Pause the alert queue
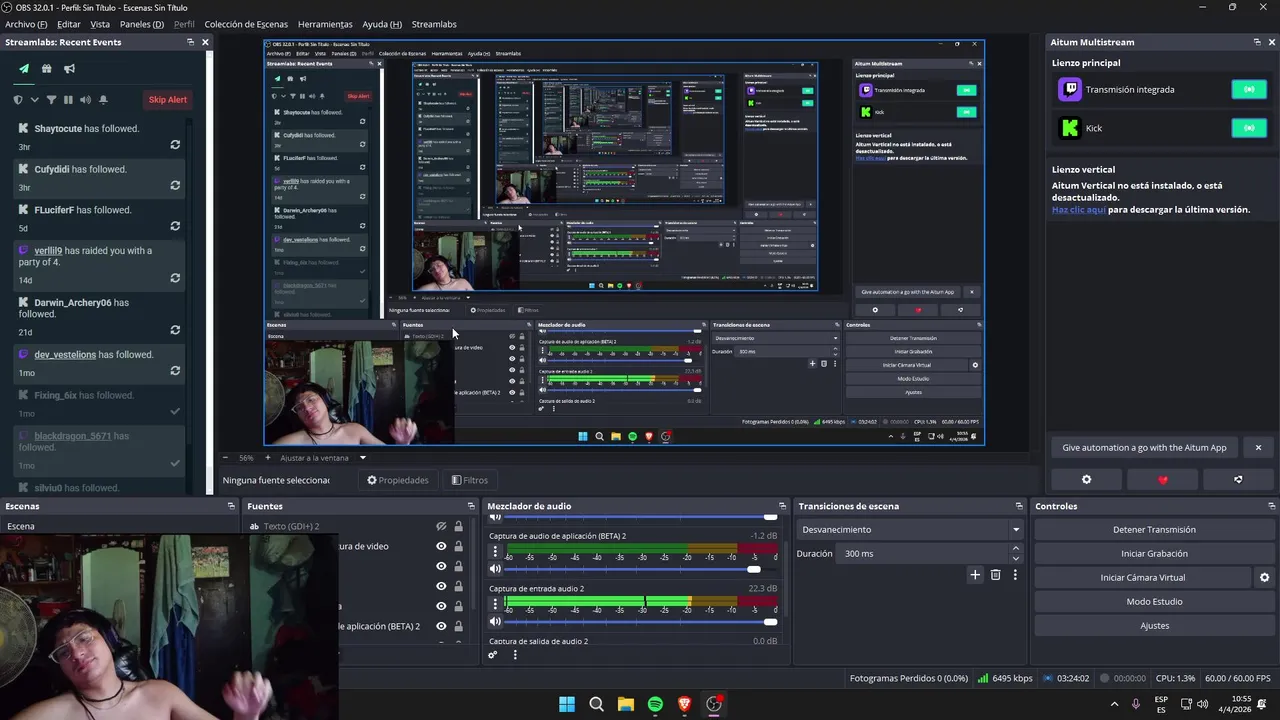 pos(68,100)
